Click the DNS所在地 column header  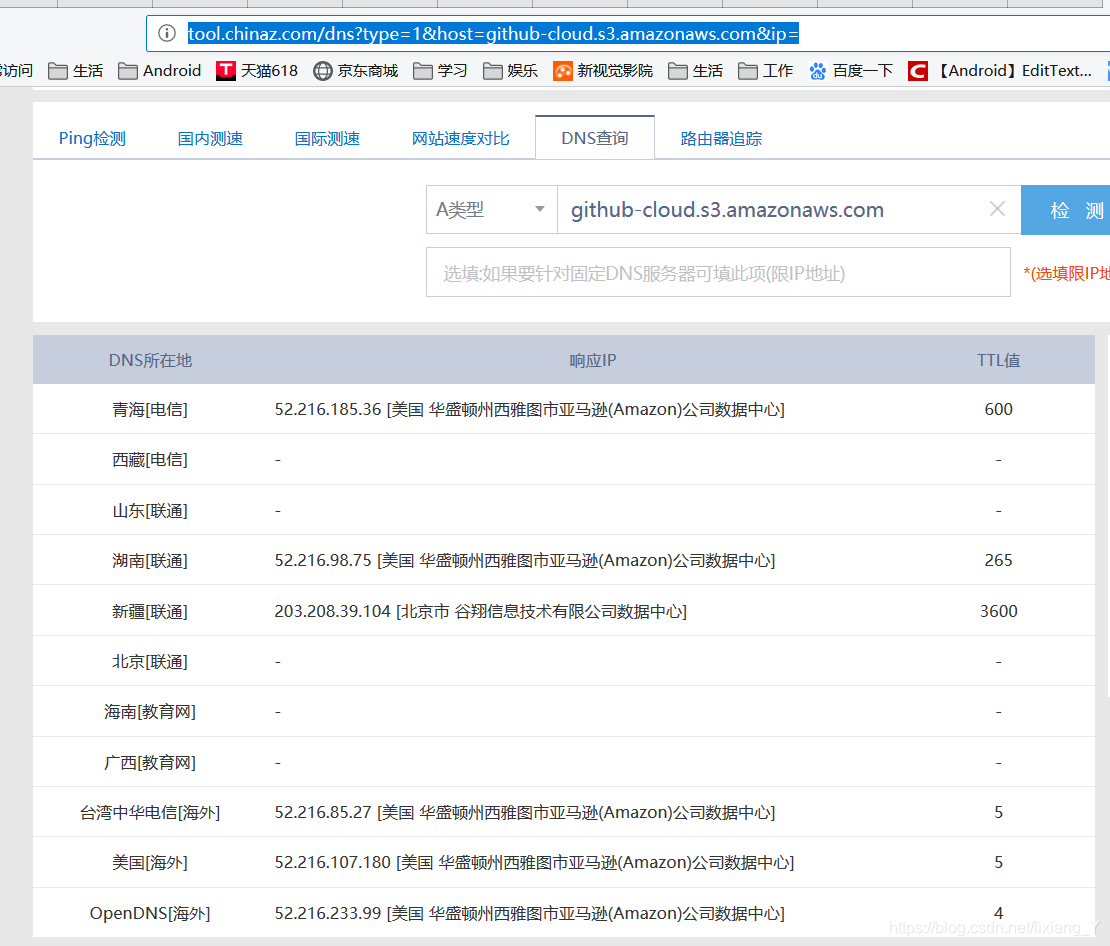150,360
